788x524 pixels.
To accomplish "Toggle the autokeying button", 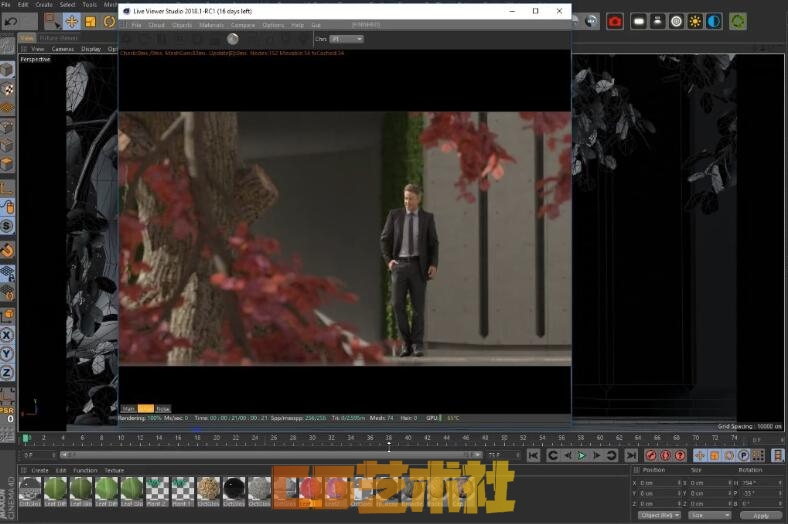I will coord(665,456).
